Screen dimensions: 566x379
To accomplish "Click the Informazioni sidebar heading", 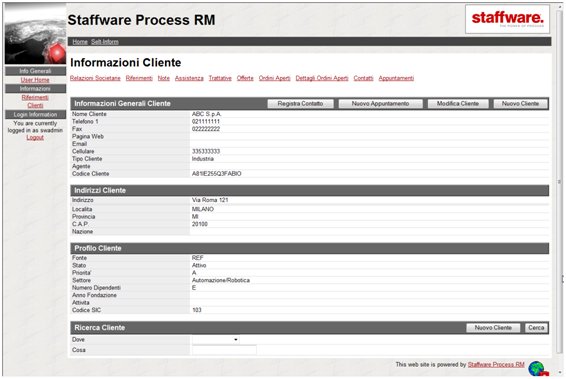I will coord(35,89).
